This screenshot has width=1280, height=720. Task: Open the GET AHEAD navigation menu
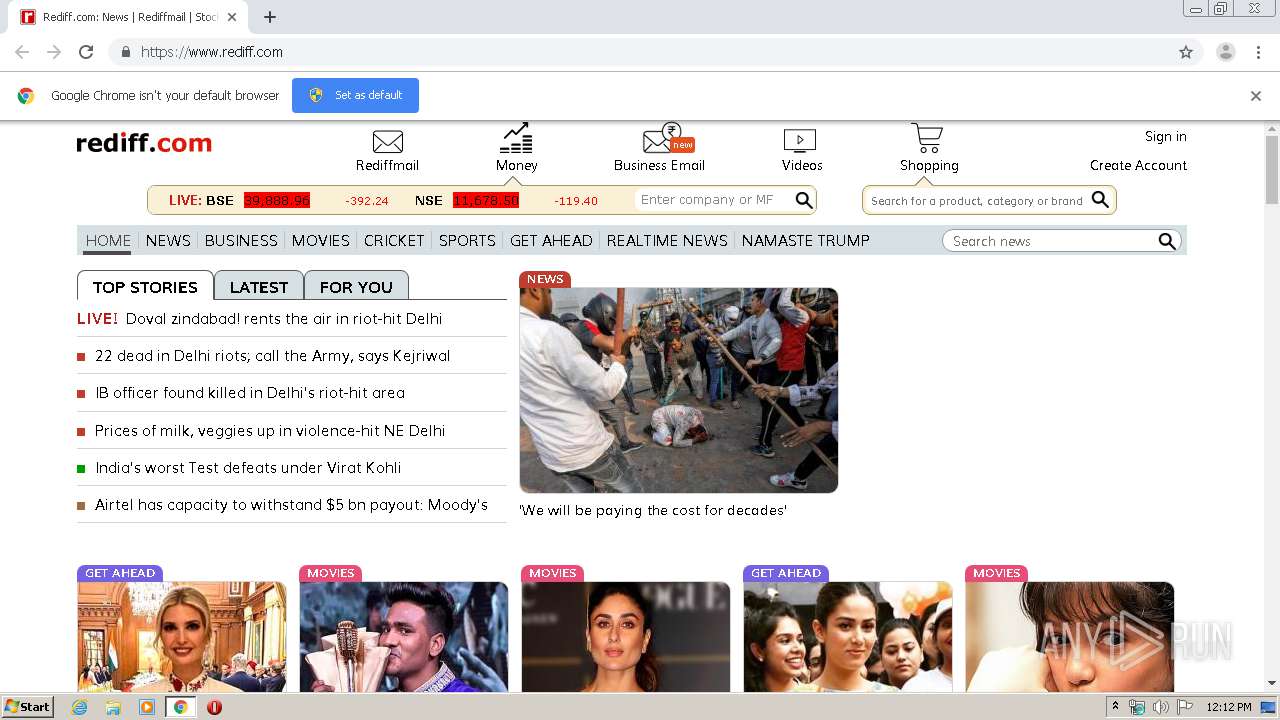[551, 241]
